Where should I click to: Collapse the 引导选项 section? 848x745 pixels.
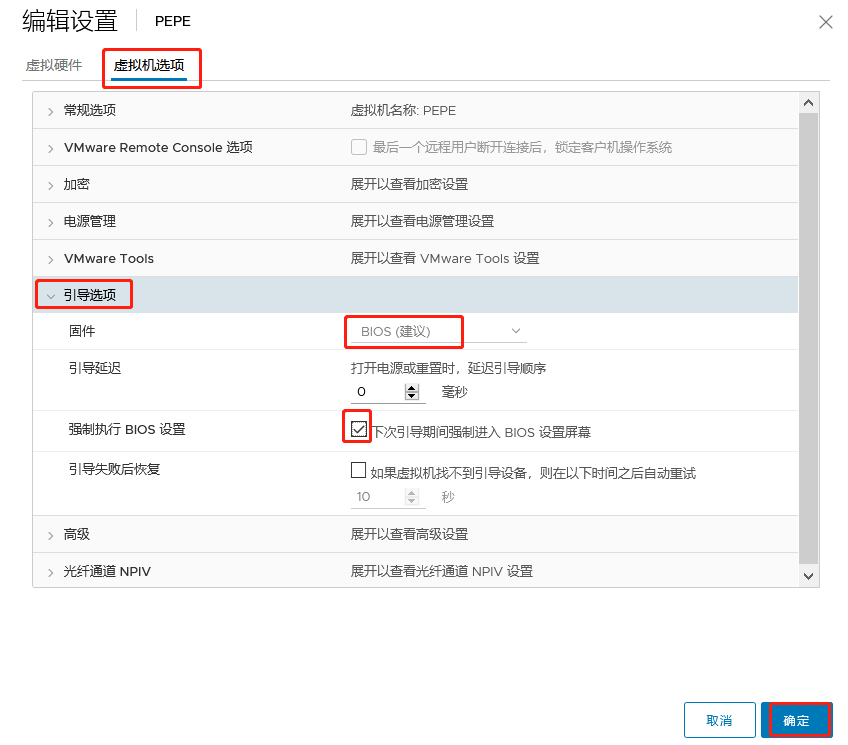(x=50, y=296)
